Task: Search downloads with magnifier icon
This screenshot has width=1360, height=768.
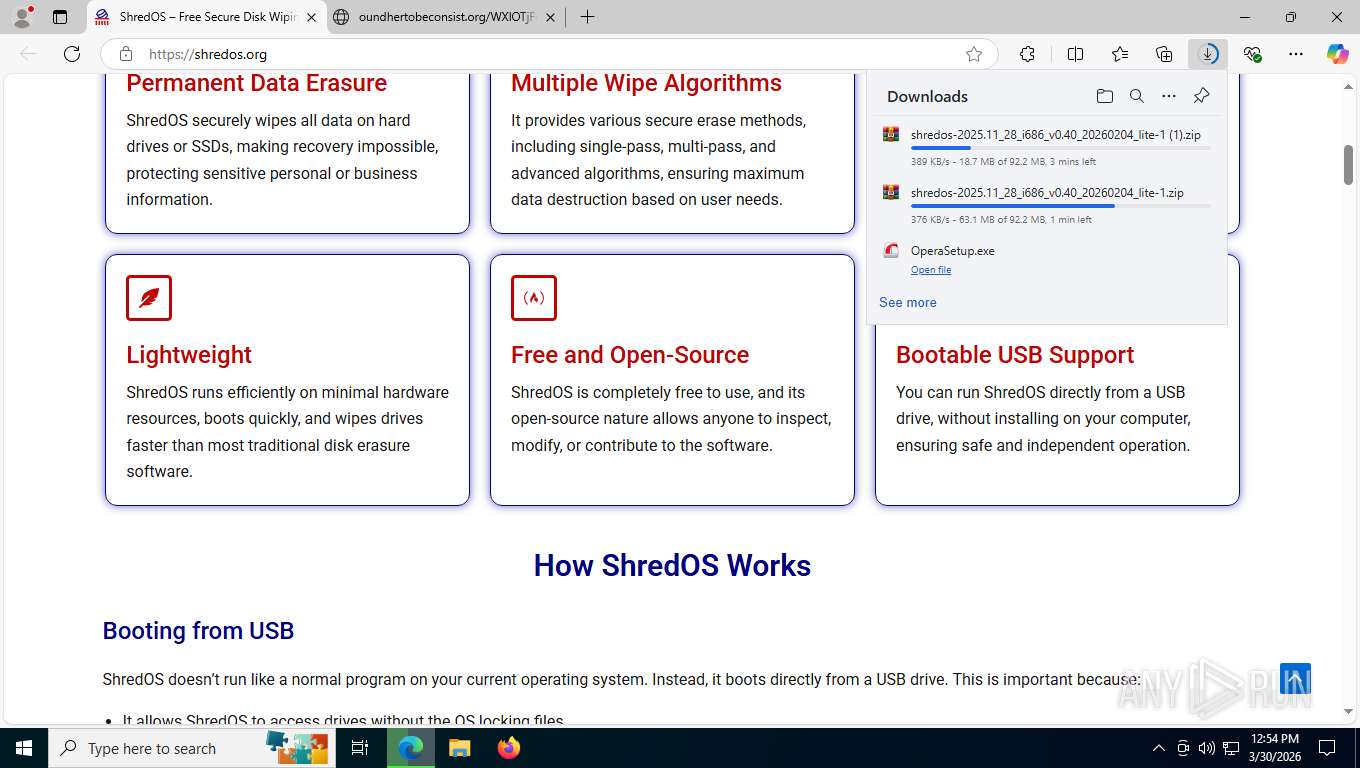Action: coord(1137,96)
